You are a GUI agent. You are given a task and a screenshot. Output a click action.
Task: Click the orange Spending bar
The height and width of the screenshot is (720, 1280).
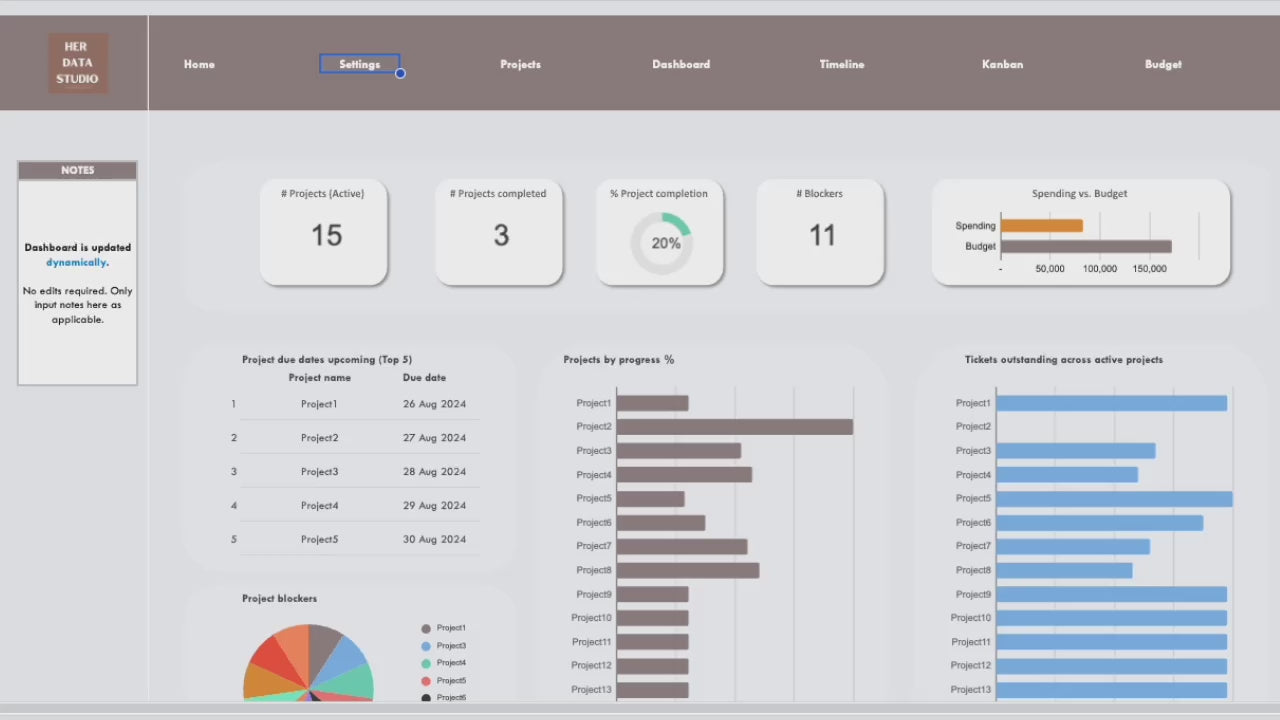1041,226
